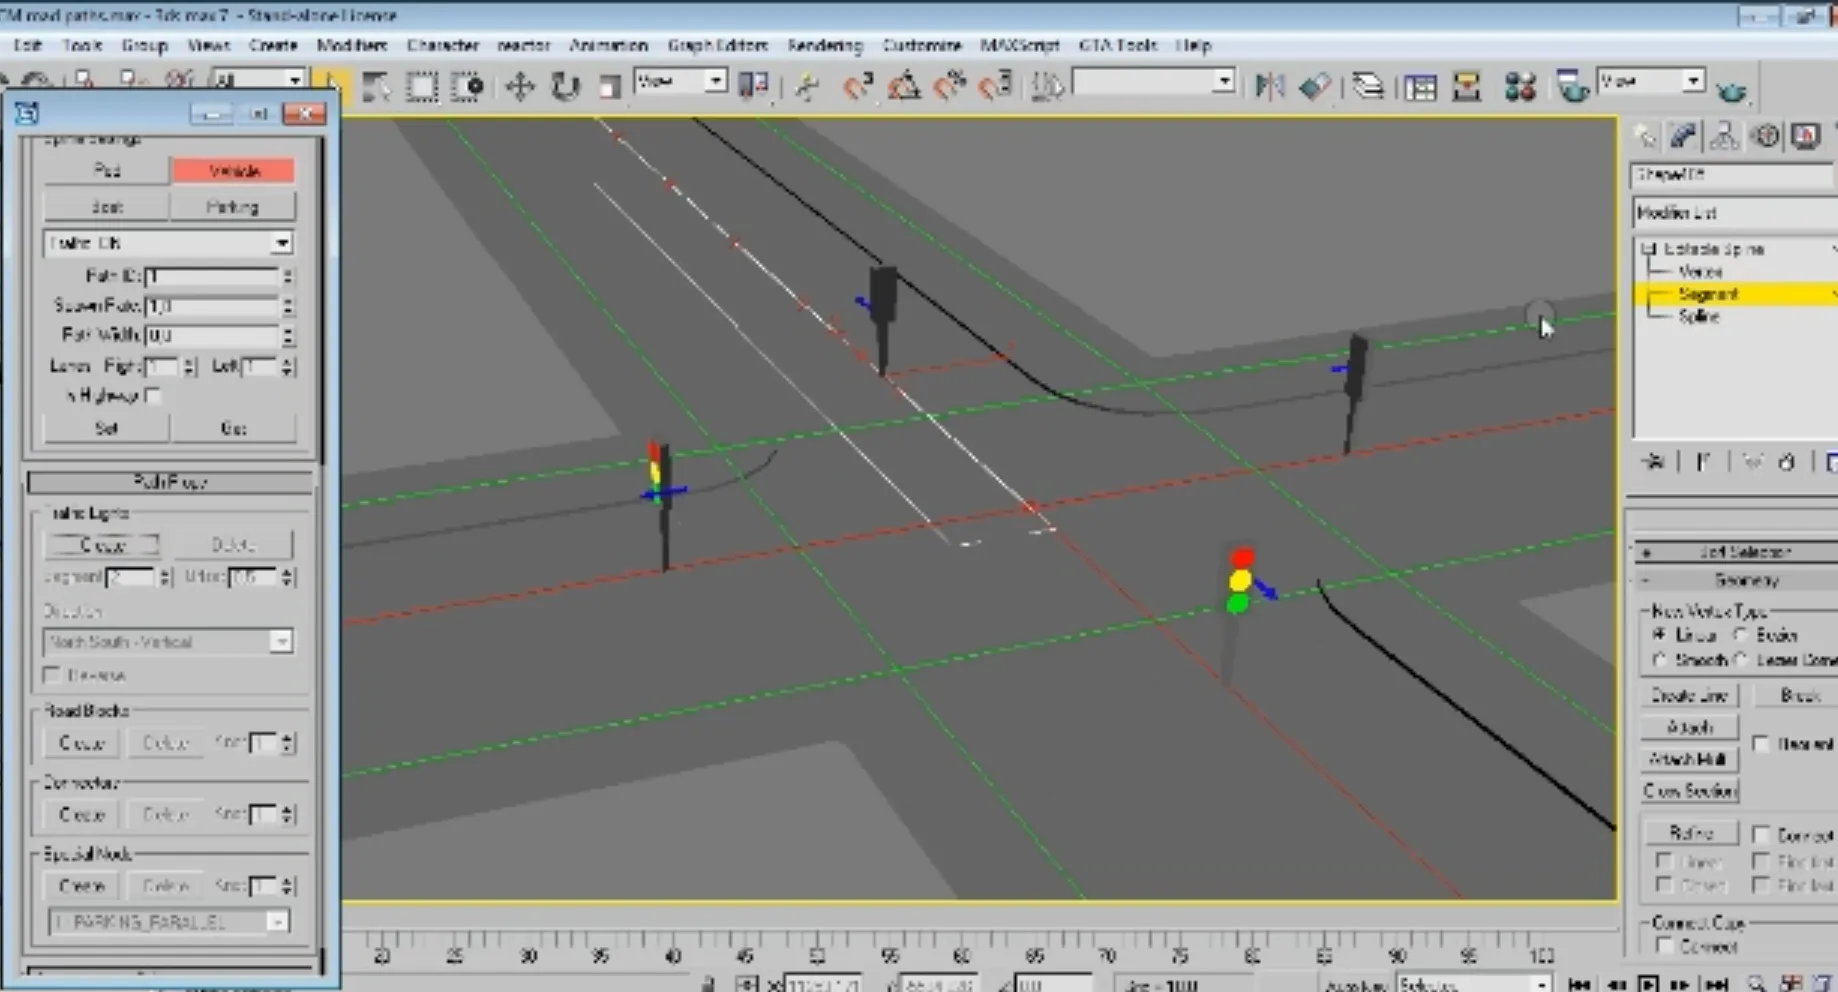Open the Hierarchy command panel tab
Screen dimensions: 1838x992
pyautogui.click(x=1724, y=136)
